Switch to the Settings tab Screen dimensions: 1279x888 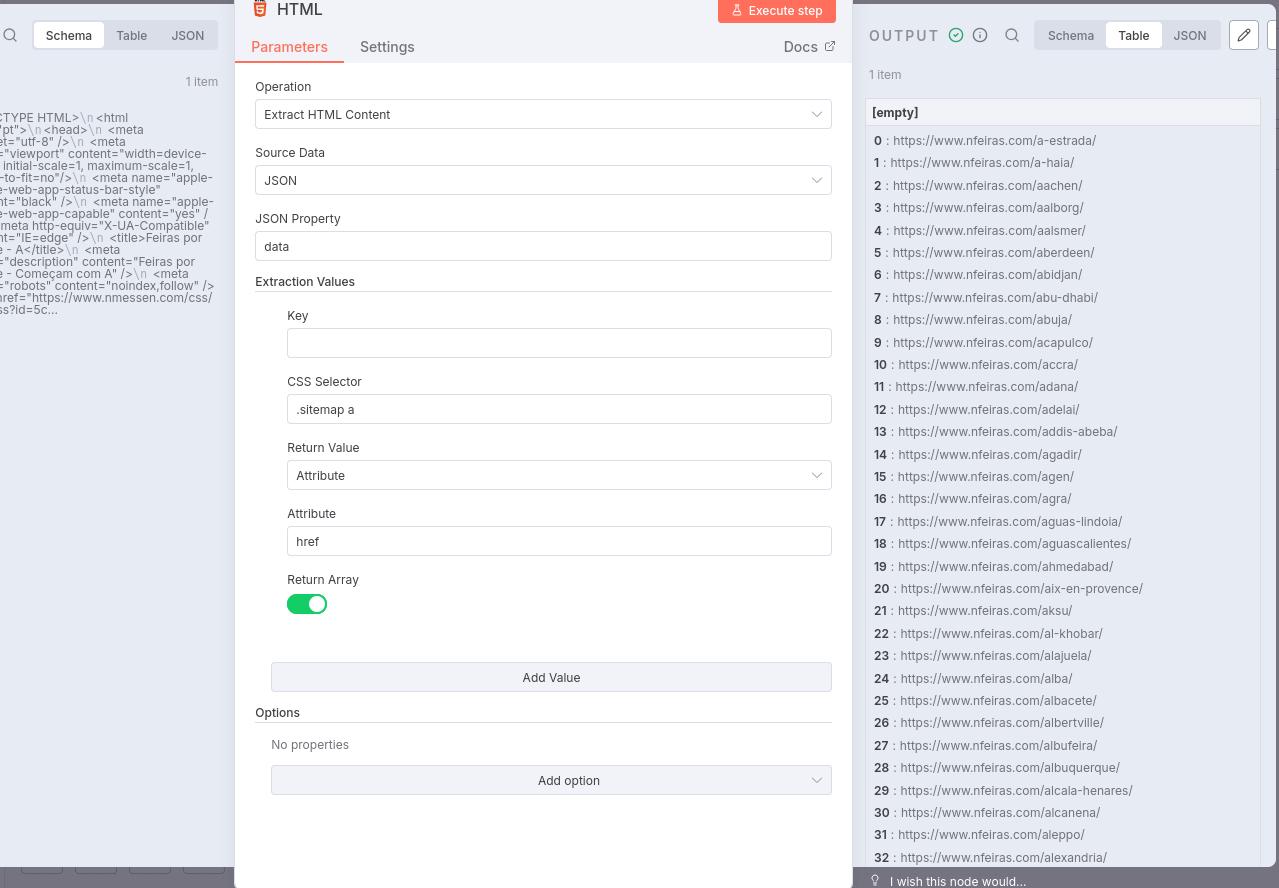(x=387, y=47)
